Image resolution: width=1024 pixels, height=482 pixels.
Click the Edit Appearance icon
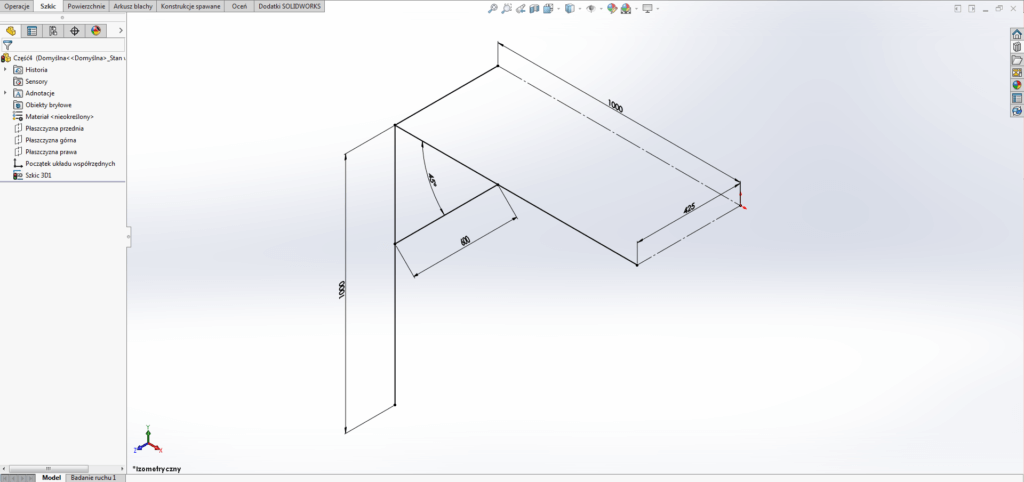(x=612, y=8)
